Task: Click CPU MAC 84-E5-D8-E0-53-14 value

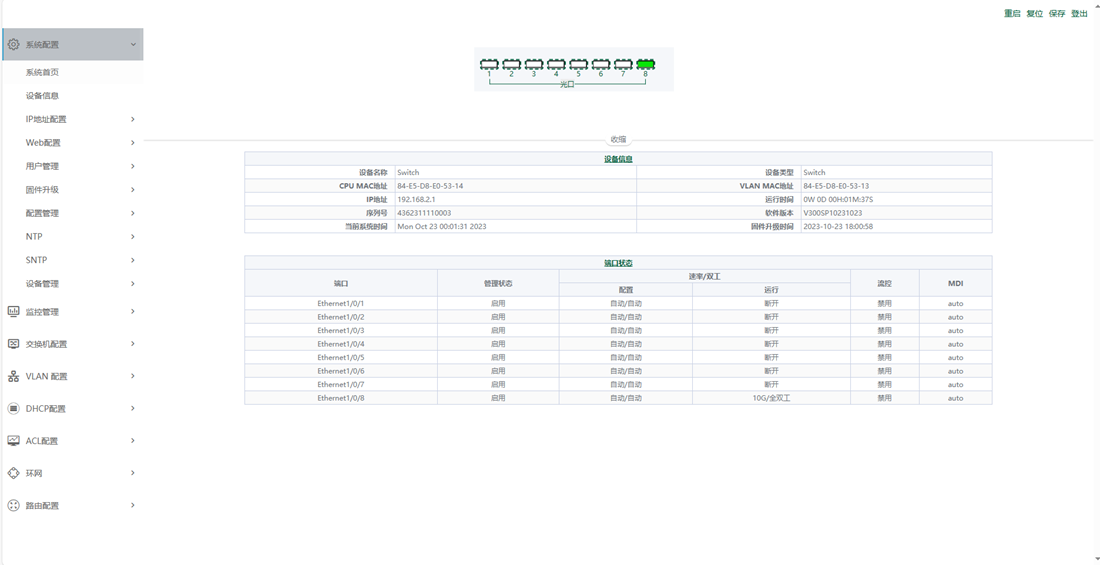Action: coord(430,186)
